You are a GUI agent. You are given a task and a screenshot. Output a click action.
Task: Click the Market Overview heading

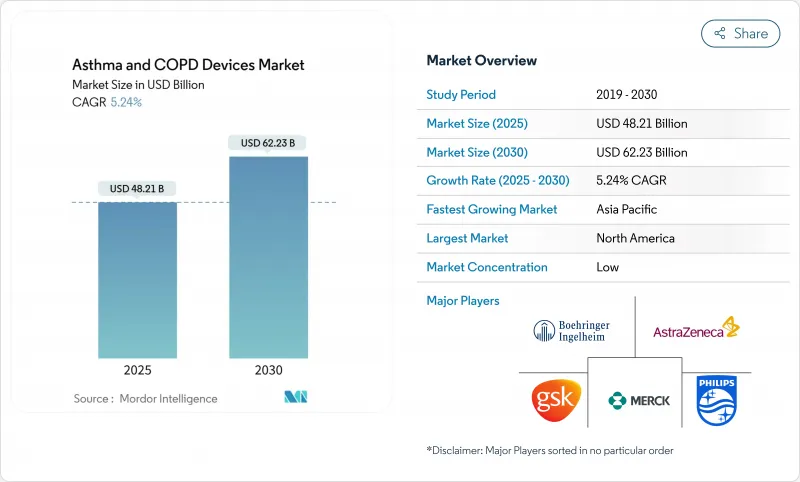[x=481, y=60]
